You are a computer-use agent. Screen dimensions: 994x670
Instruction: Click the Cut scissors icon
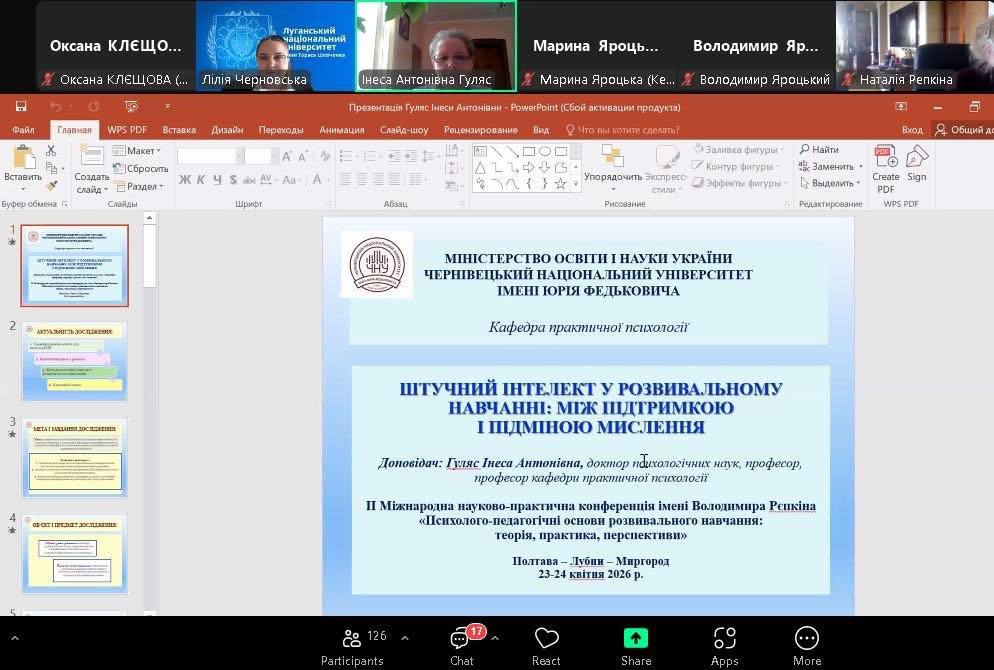click(x=51, y=151)
